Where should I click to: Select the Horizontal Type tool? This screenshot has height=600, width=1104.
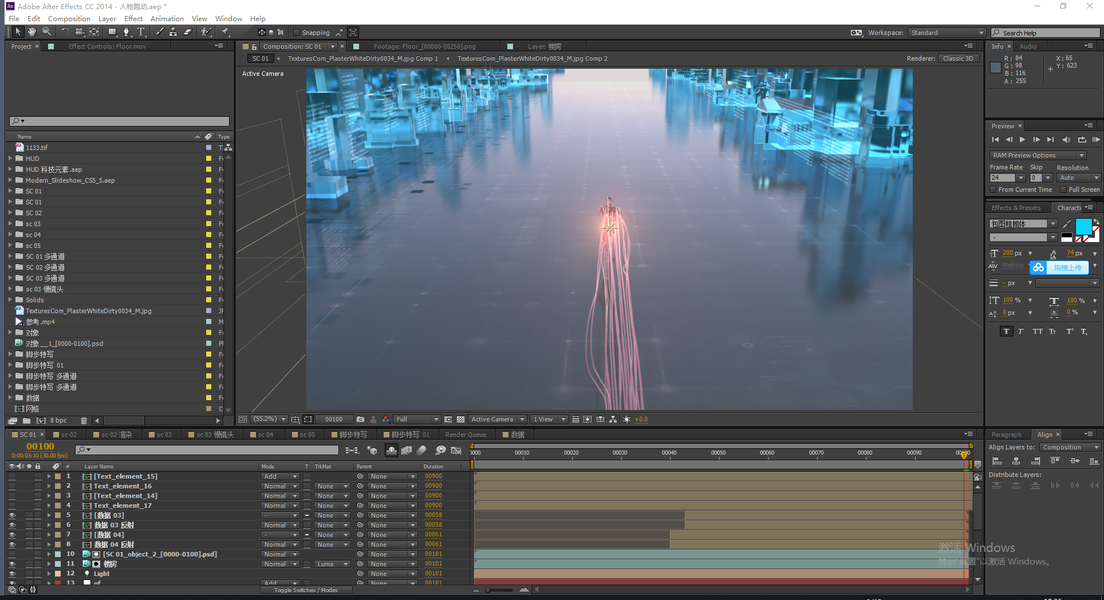click(x=141, y=32)
